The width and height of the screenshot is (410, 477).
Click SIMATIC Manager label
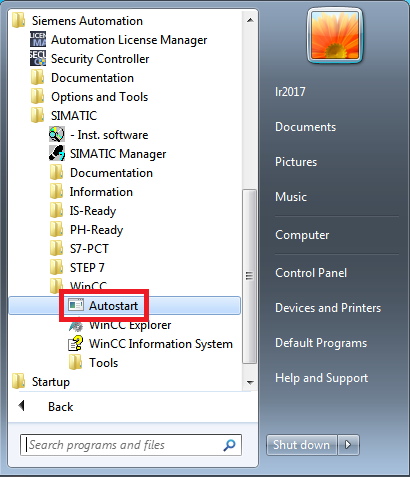(118, 154)
